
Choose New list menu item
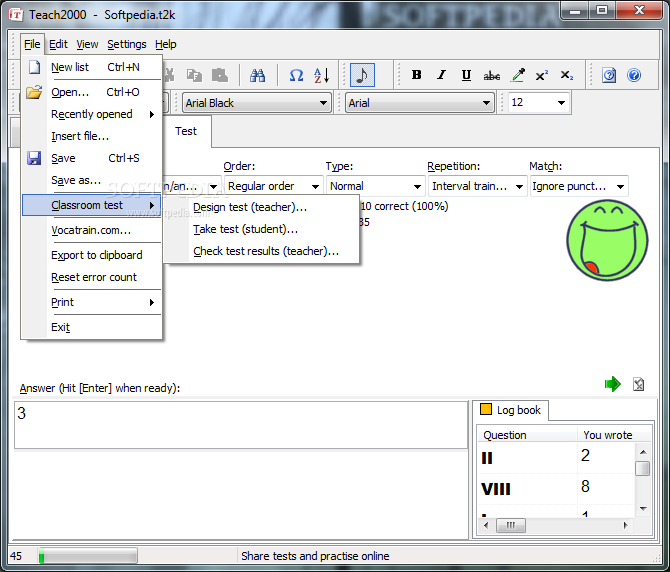(x=92, y=67)
